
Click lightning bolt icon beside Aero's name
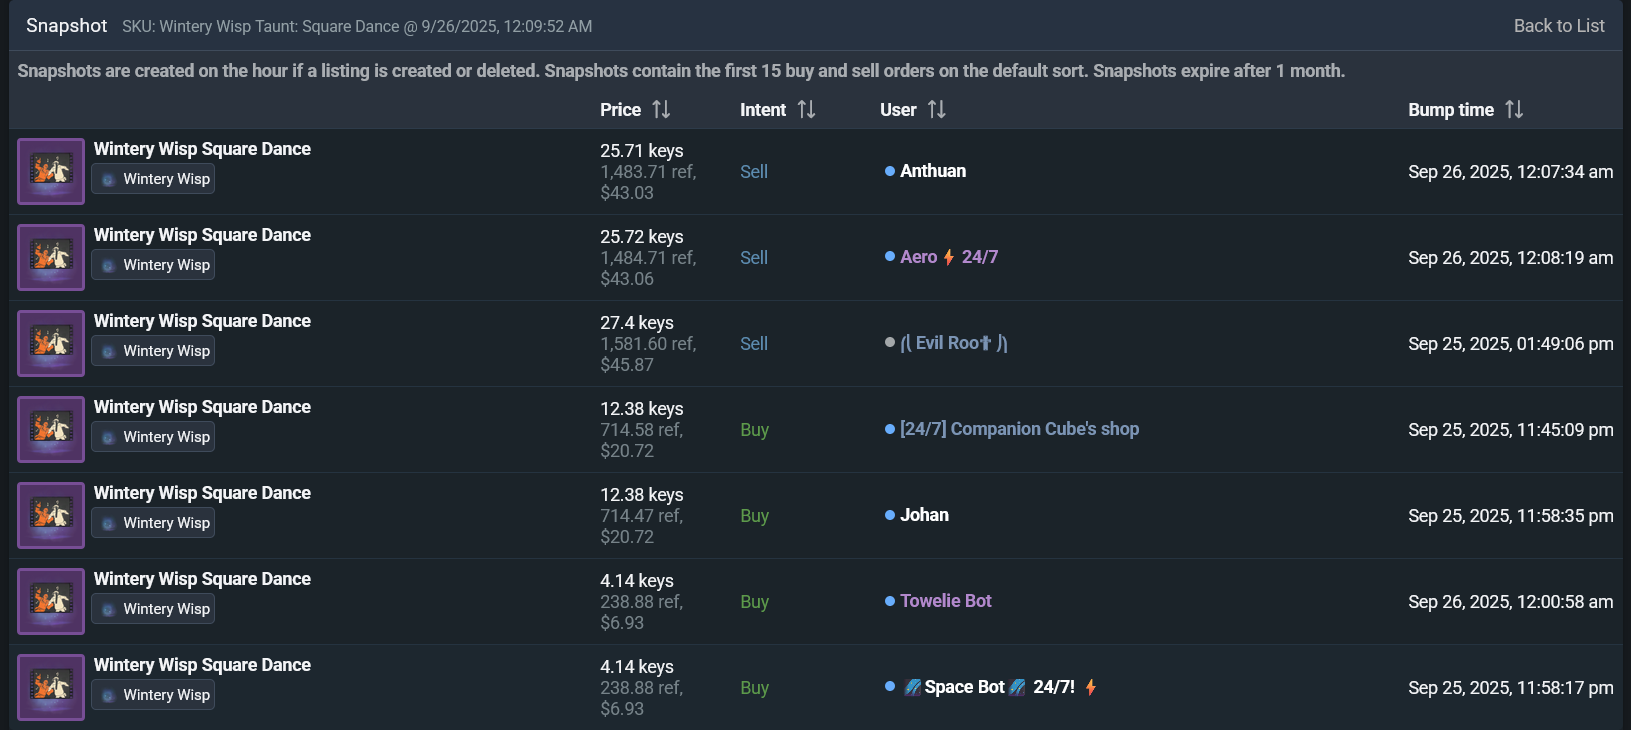point(949,258)
